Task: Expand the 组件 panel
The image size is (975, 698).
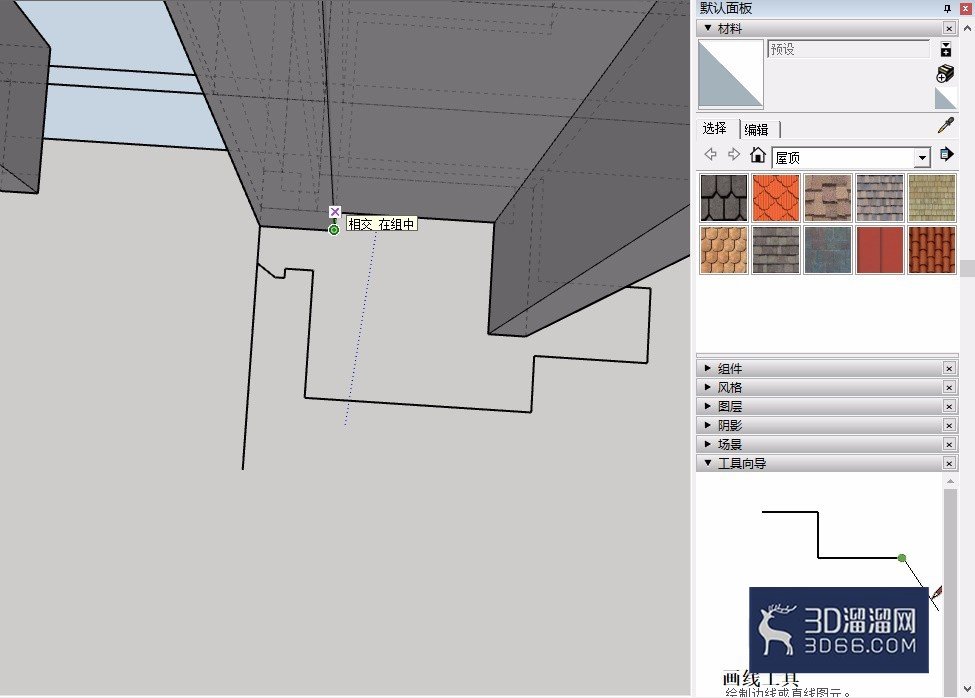Action: click(708, 368)
